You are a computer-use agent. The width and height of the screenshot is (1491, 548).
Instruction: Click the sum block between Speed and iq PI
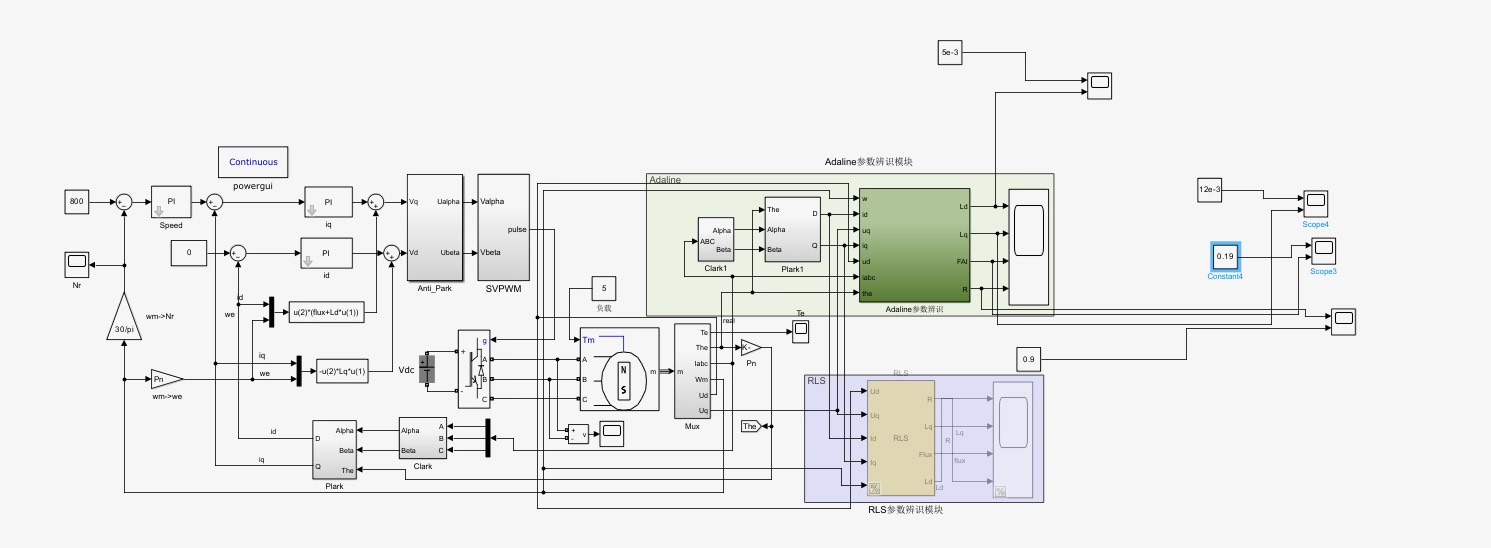click(x=215, y=202)
